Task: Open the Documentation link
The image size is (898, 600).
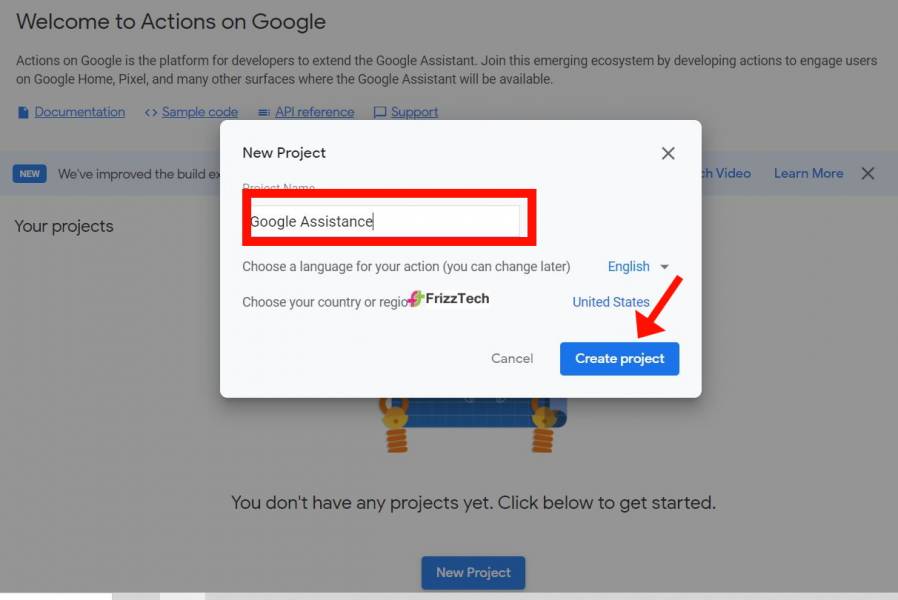Action: point(80,112)
